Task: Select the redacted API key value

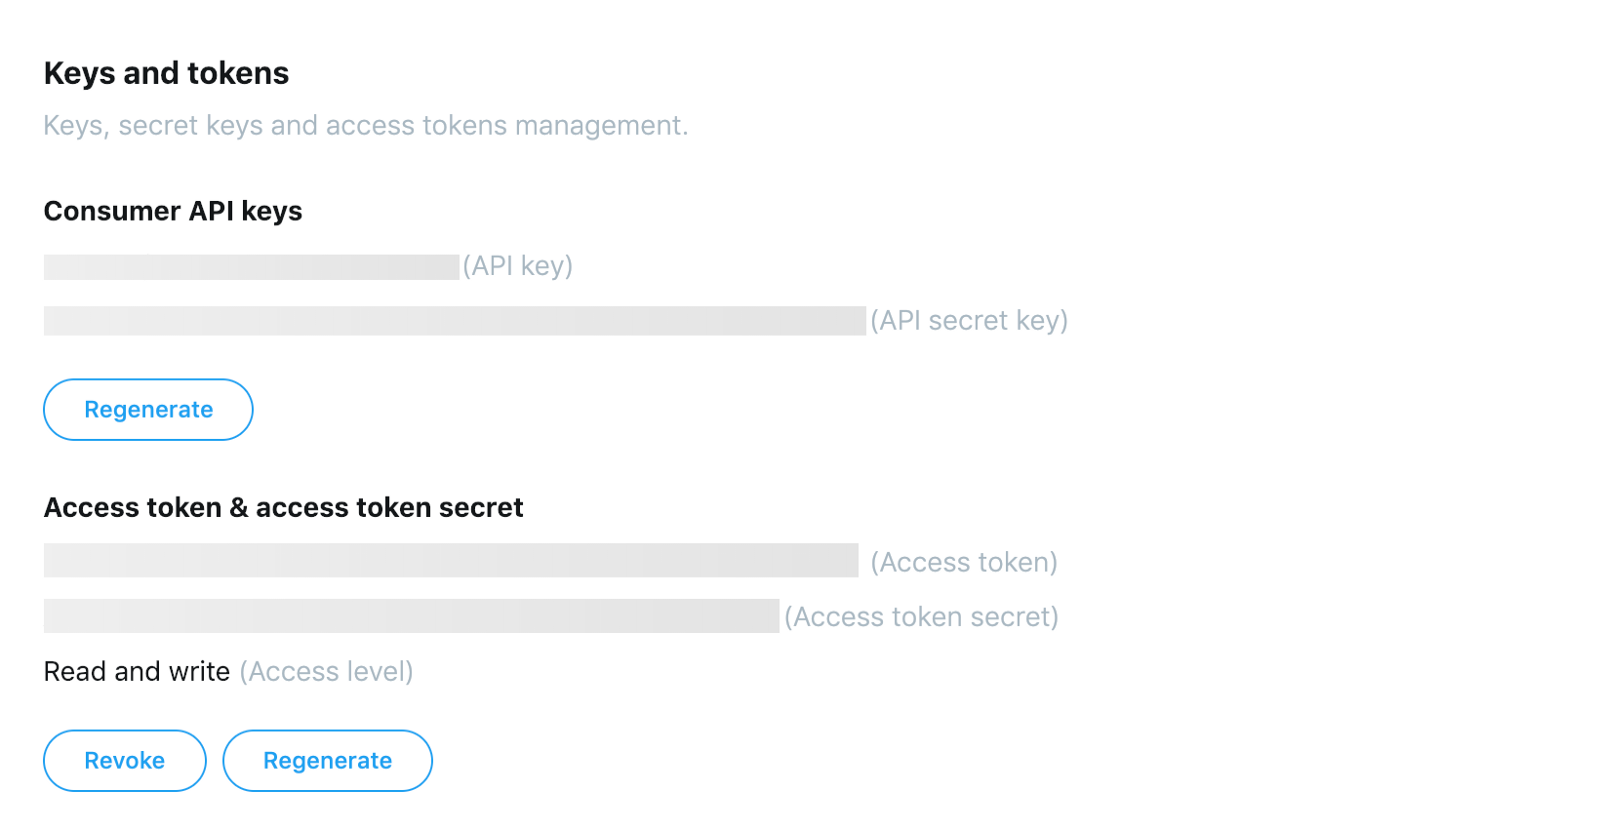Action: click(251, 267)
